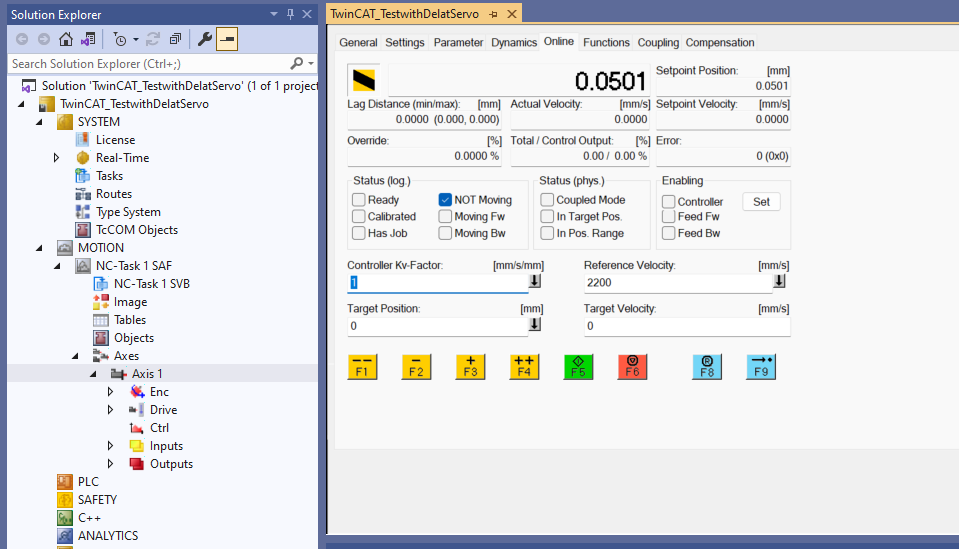Screen dimensions: 959x549
Task: Toggle the Calibrated checkbox
Action: pyautogui.click(x=359, y=216)
